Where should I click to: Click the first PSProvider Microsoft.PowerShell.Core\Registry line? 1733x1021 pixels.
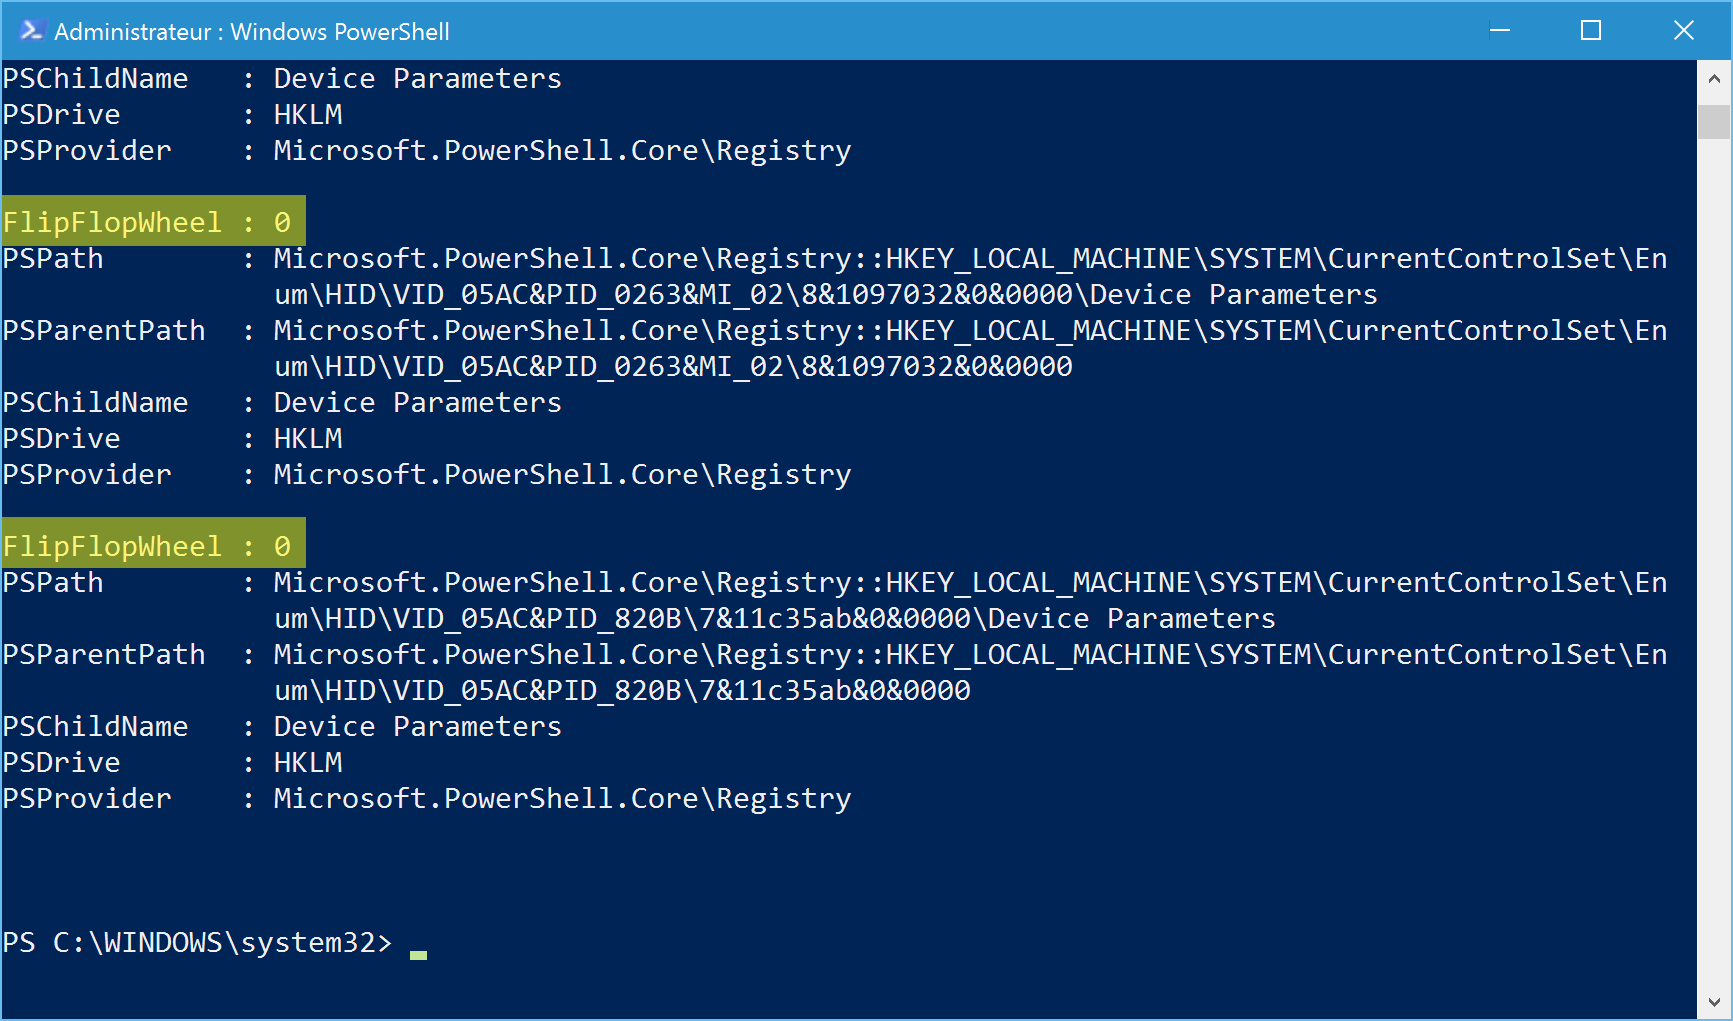coord(427,151)
